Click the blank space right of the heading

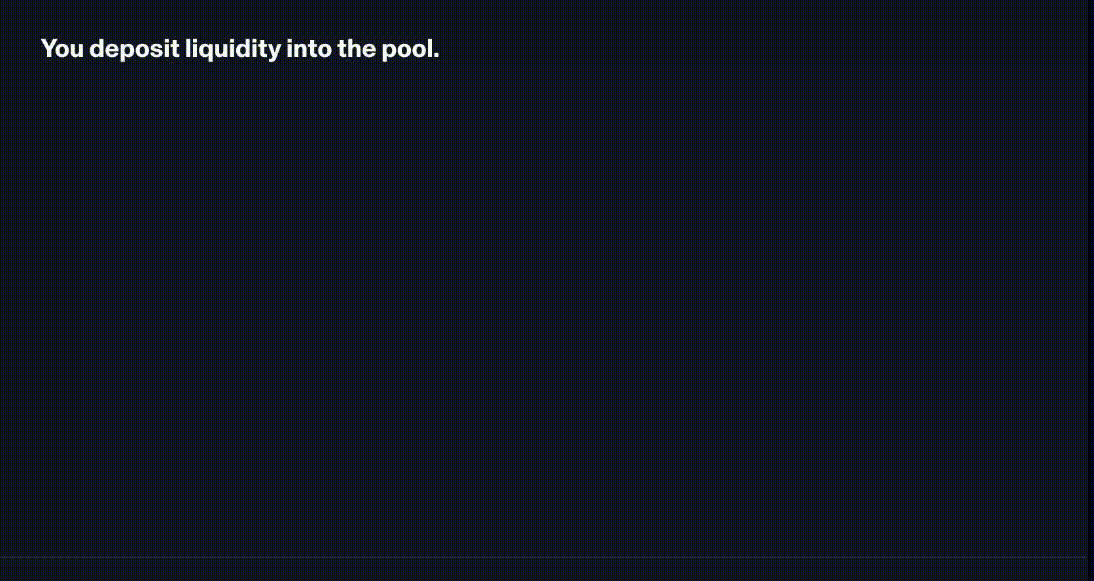[x=750, y=49]
